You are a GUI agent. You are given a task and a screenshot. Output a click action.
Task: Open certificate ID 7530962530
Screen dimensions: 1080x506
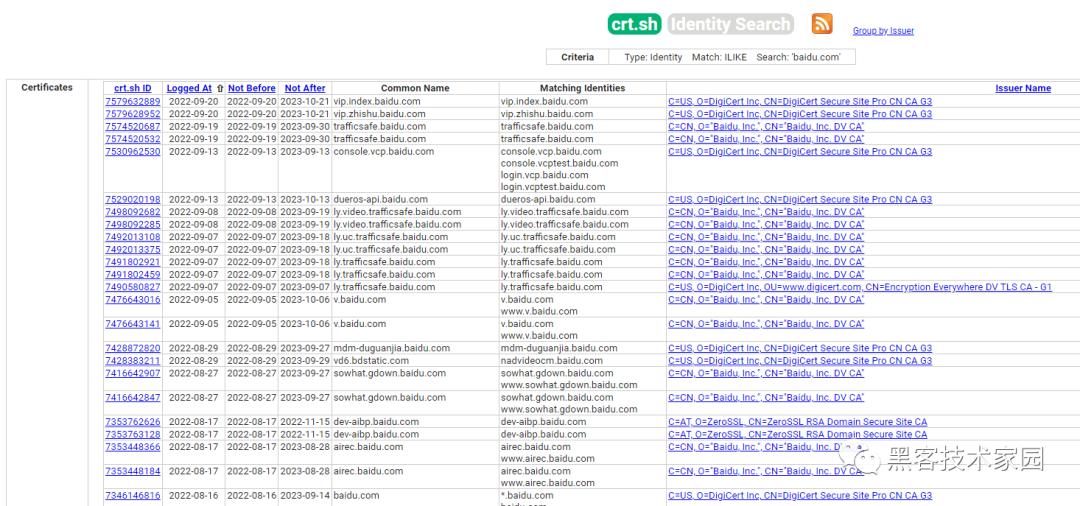coord(133,151)
